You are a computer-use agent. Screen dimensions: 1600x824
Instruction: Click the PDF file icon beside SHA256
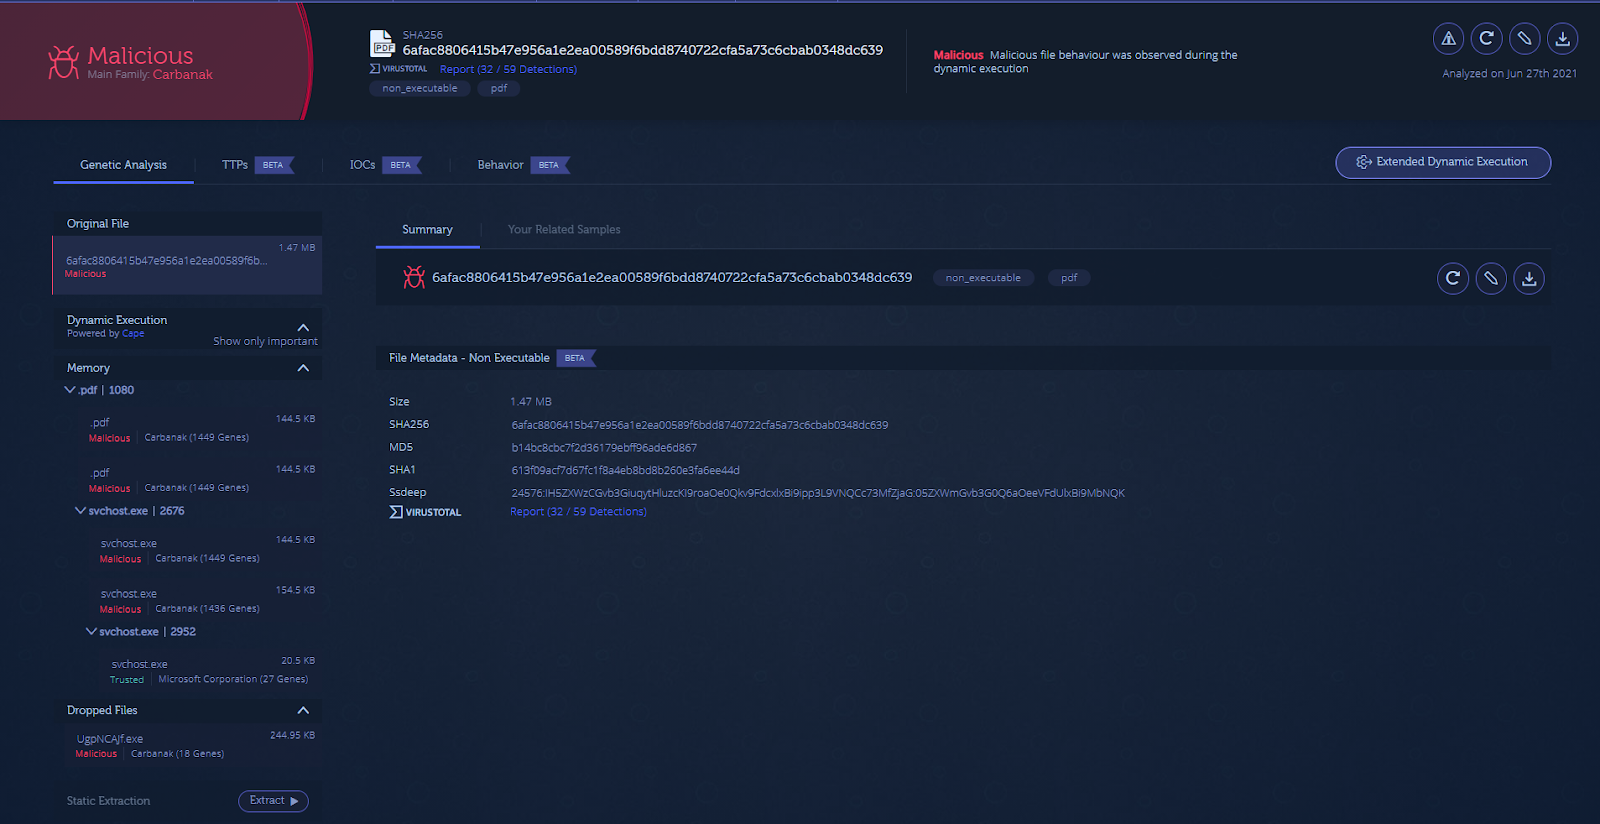pyautogui.click(x=382, y=43)
